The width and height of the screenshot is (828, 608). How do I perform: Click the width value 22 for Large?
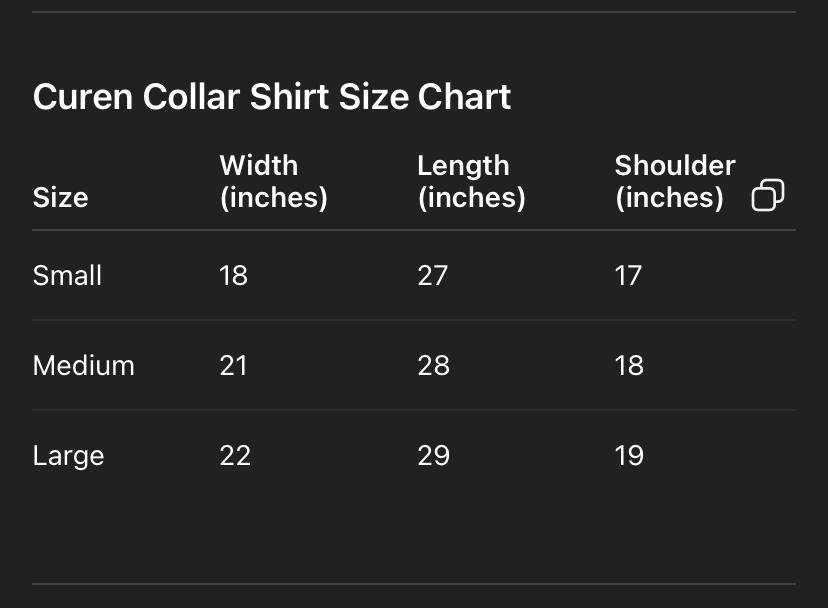pos(234,455)
